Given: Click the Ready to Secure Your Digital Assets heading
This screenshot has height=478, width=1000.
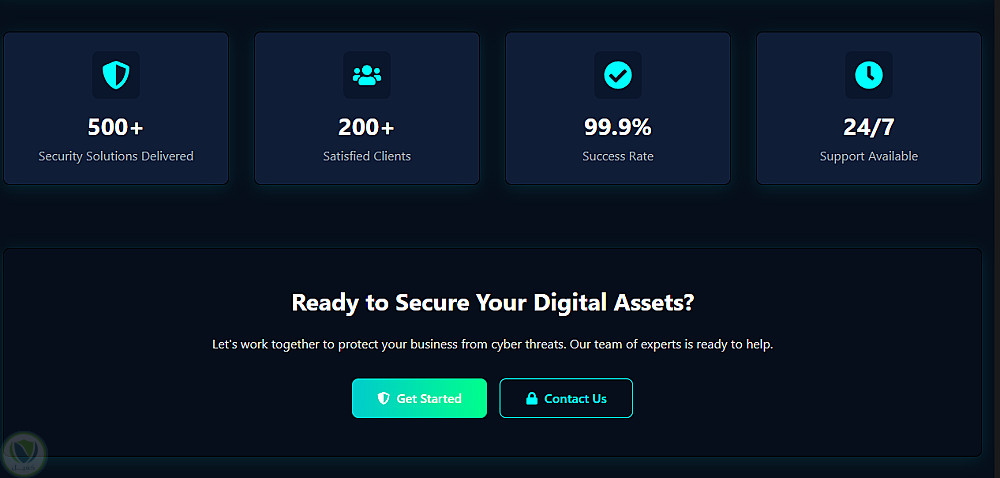Looking at the screenshot, I should 492,302.
